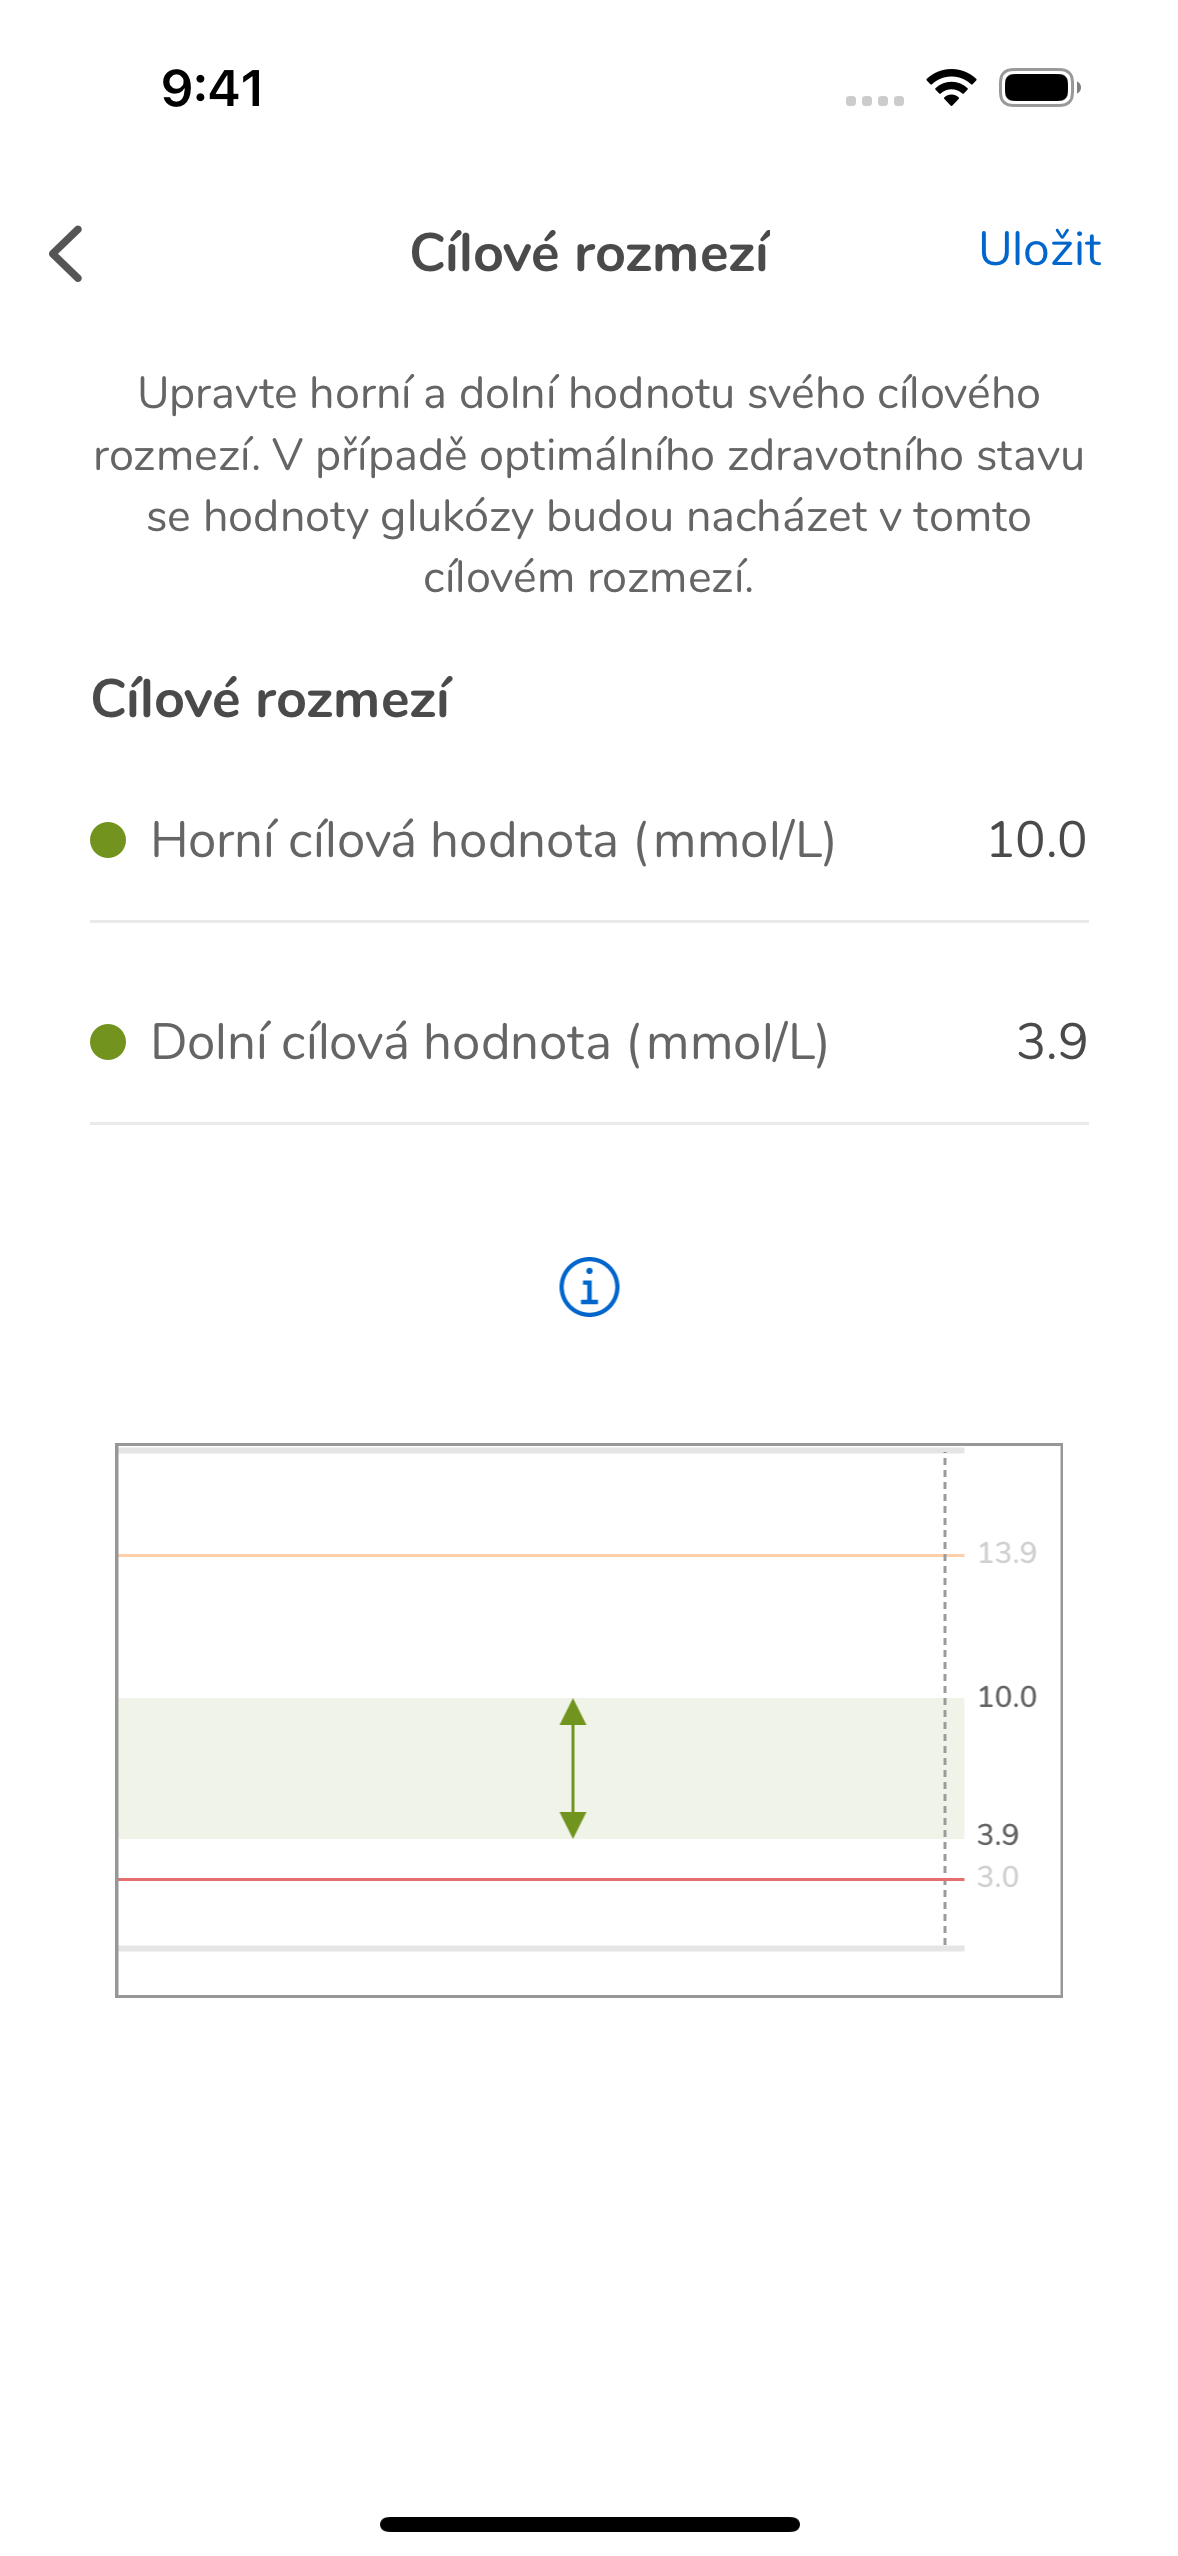
Task: Save changes with Uložit
Action: pos(1040,249)
